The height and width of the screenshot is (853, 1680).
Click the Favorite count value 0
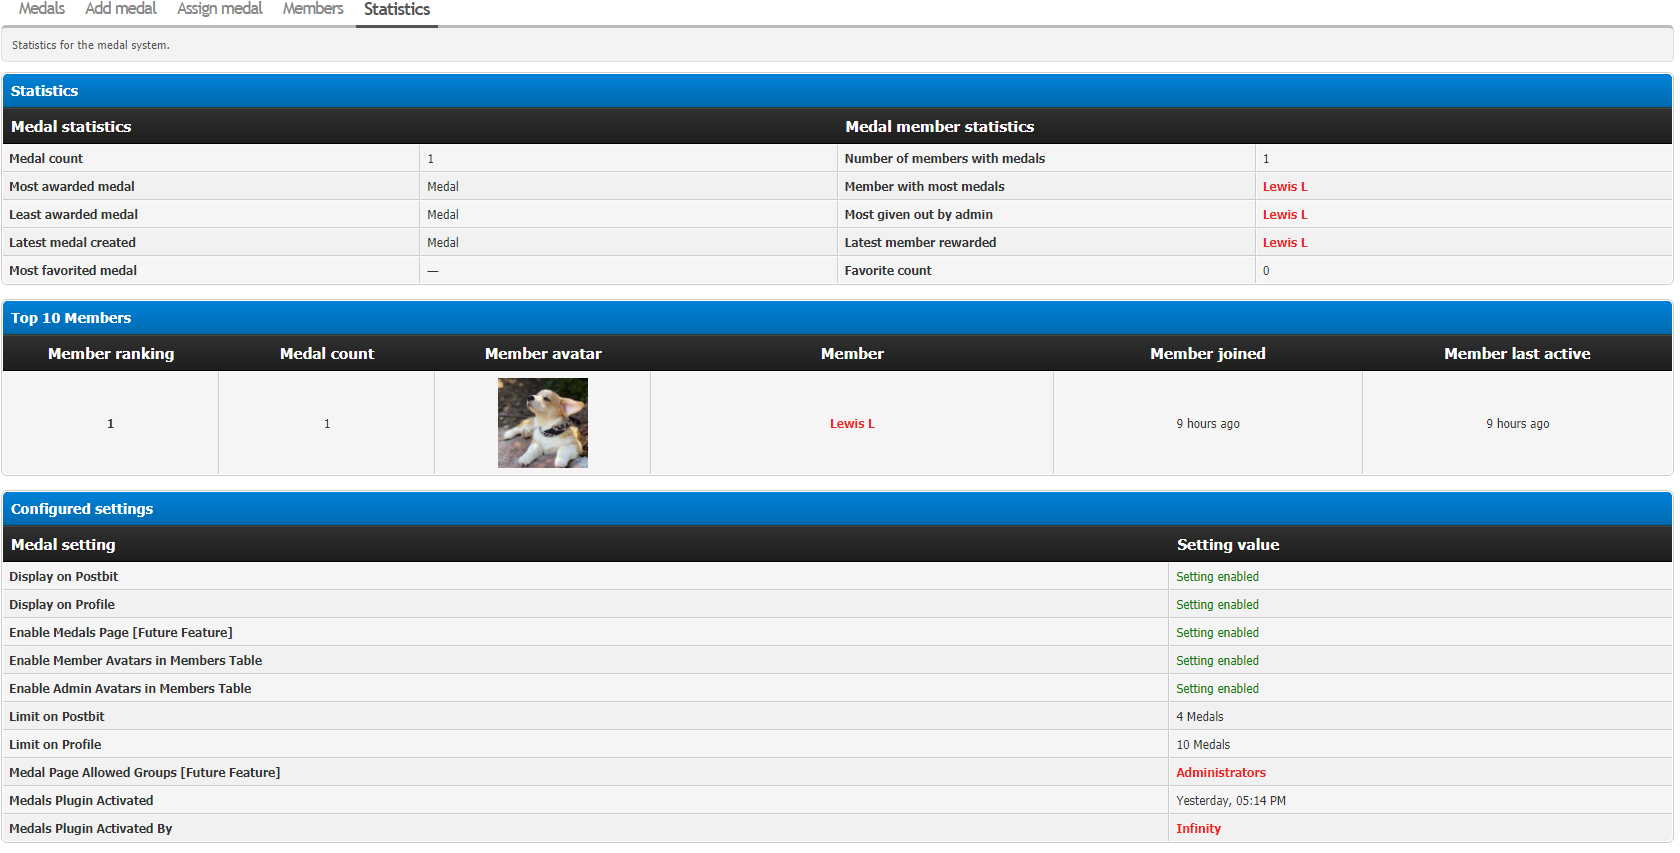point(1265,271)
